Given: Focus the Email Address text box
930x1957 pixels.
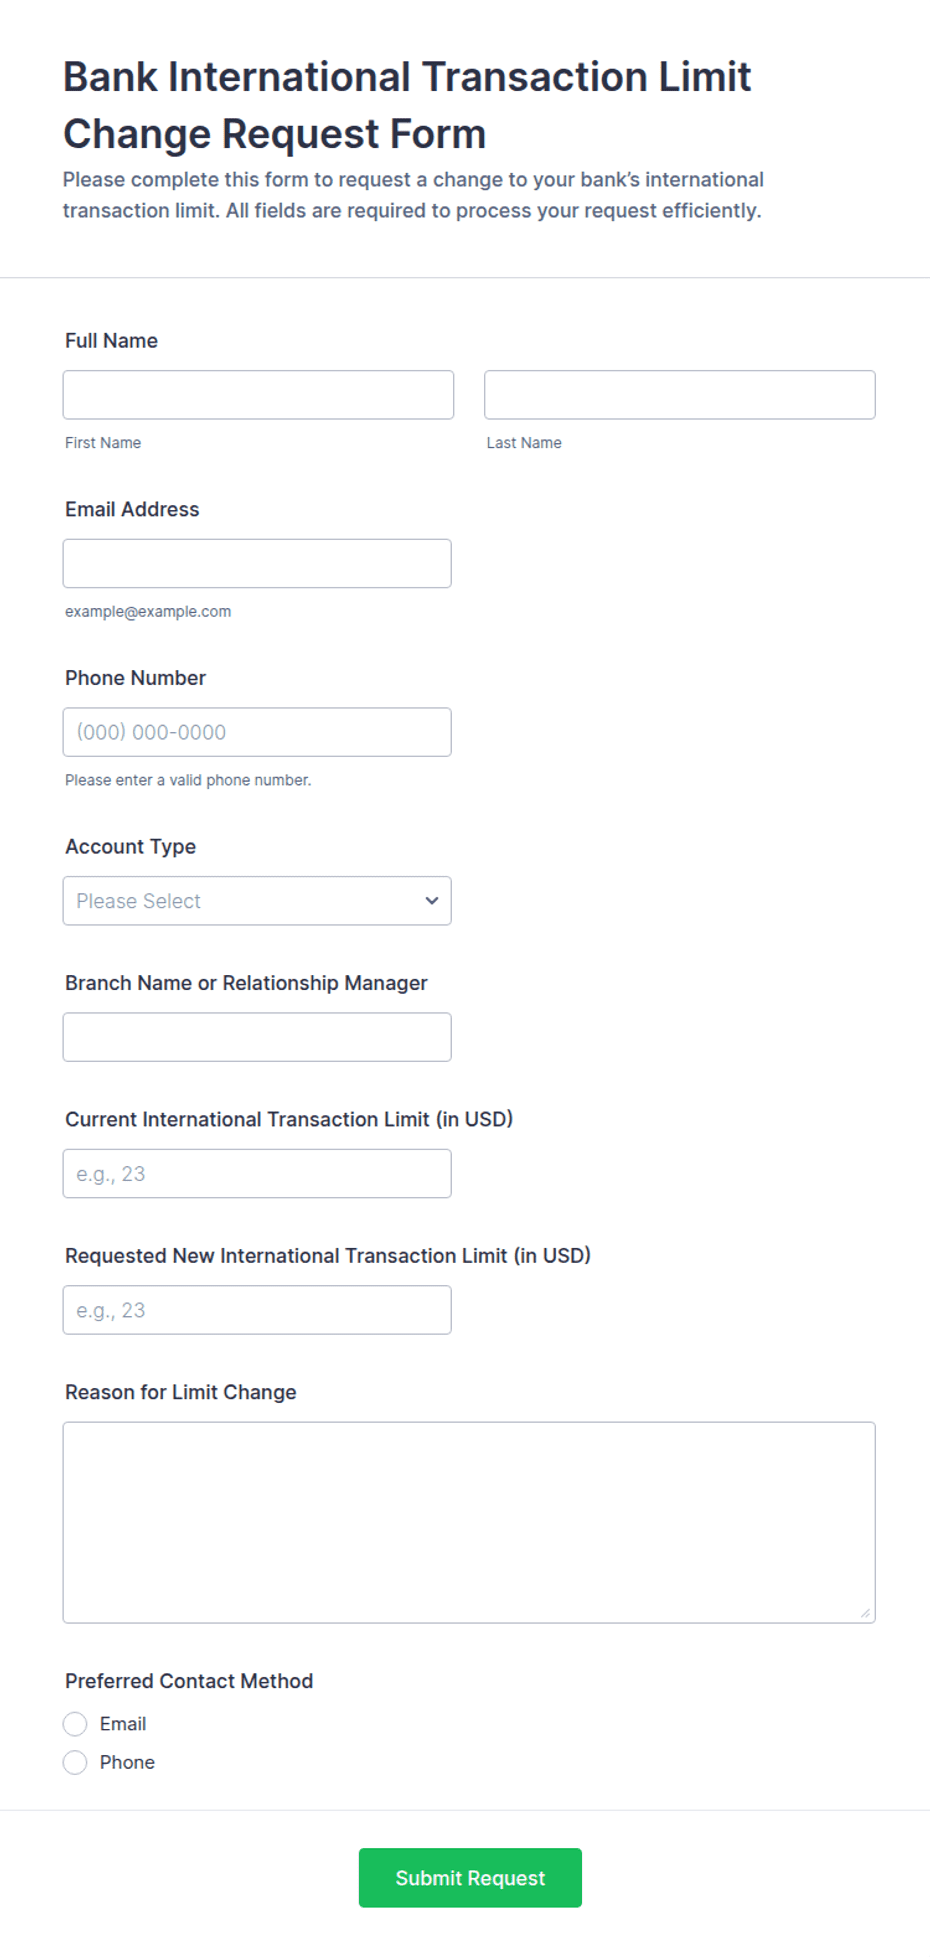Looking at the screenshot, I should pyautogui.click(x=257, y=564).
